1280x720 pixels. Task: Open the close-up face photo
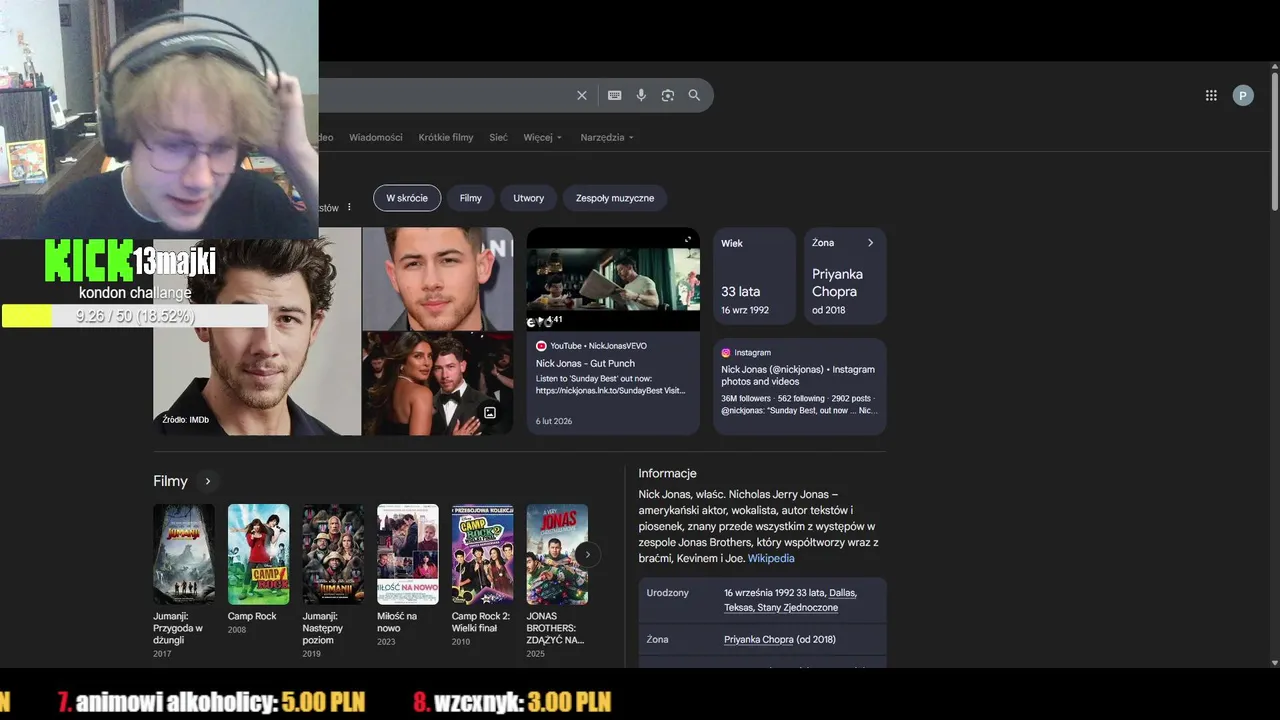438,279
